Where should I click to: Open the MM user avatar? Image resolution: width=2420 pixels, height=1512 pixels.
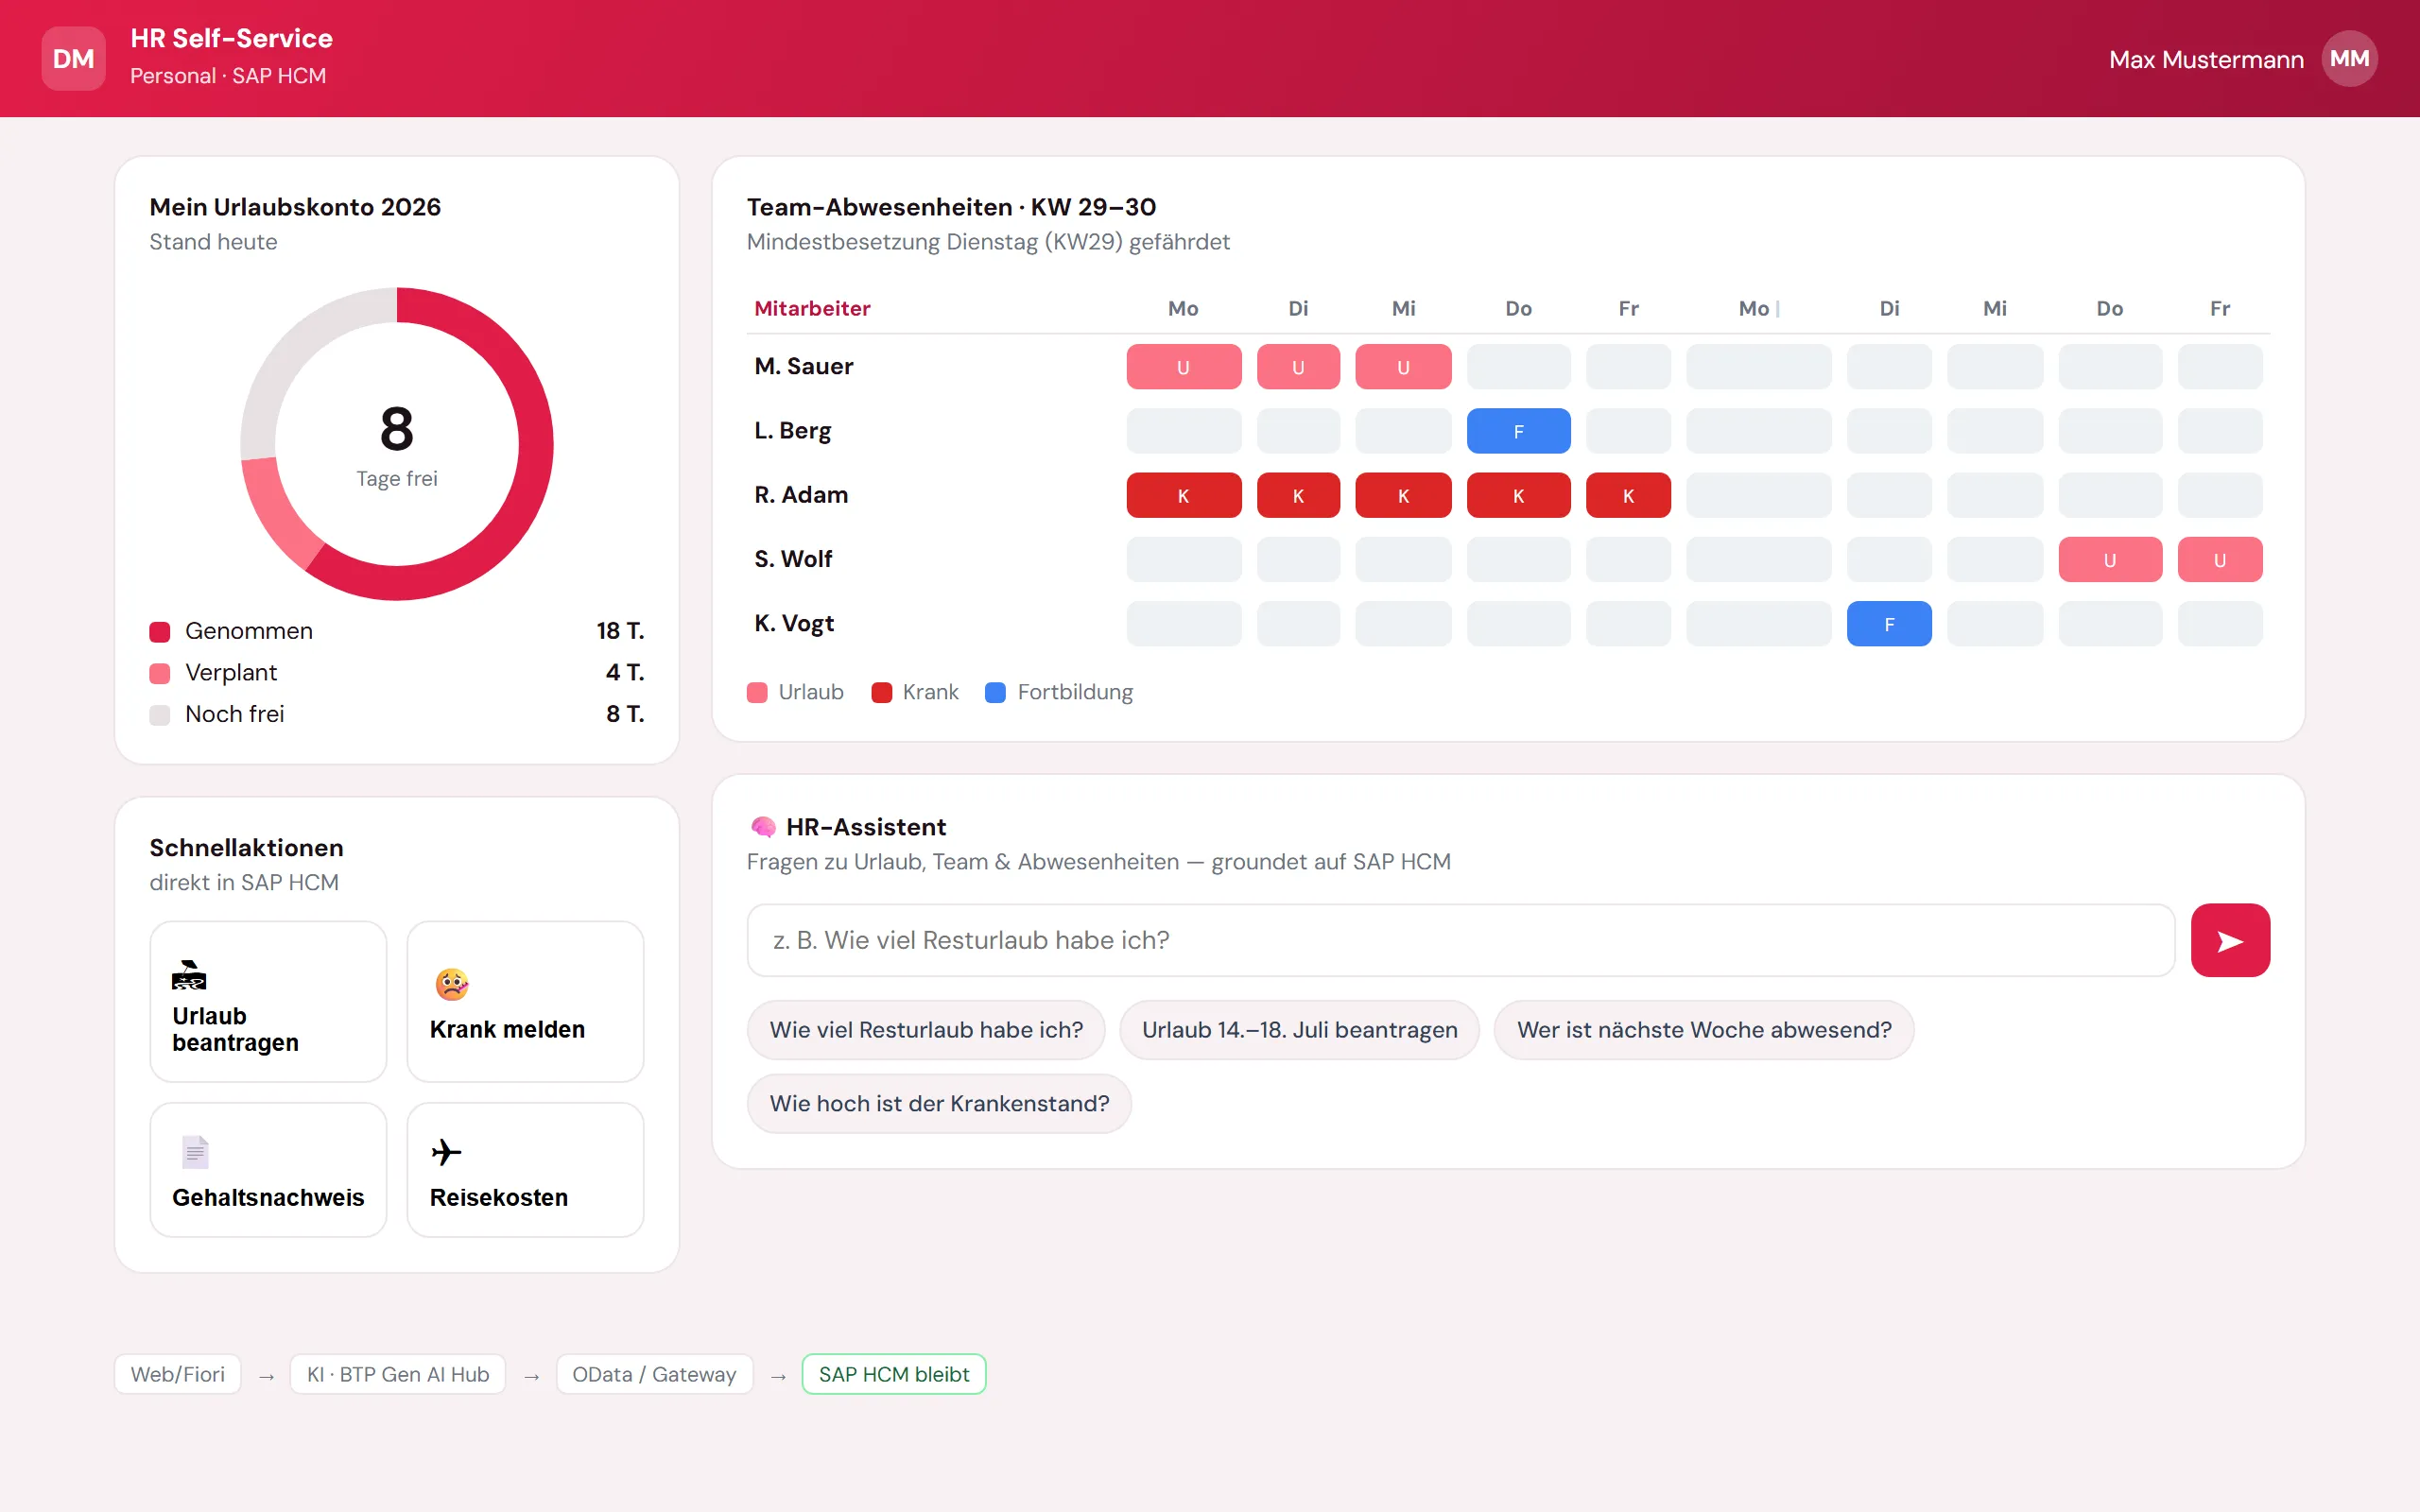click(2348, 59)
